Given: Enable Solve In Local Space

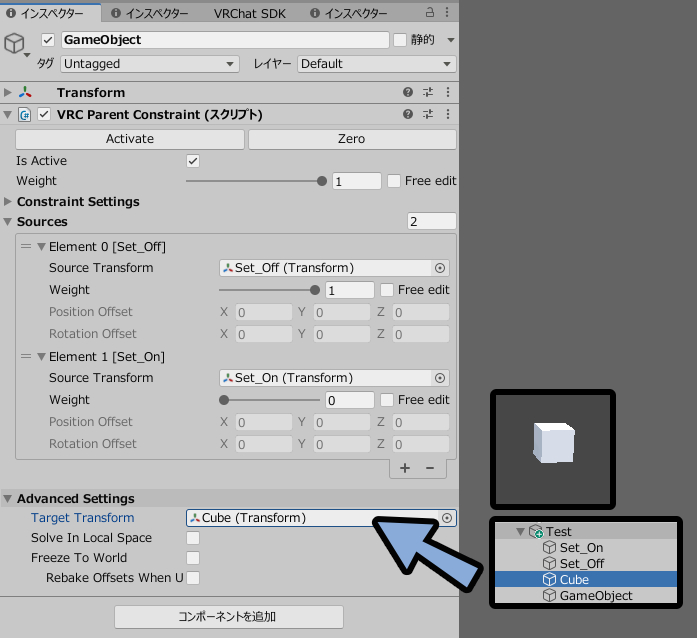Looking at the screenshot, I should coord(193,538).
